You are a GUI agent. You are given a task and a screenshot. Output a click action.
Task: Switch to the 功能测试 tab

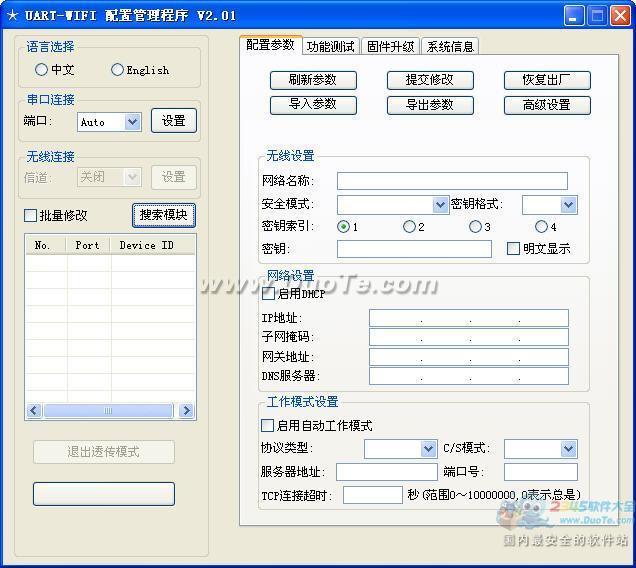pyautogui.click(x=331, y=47)
